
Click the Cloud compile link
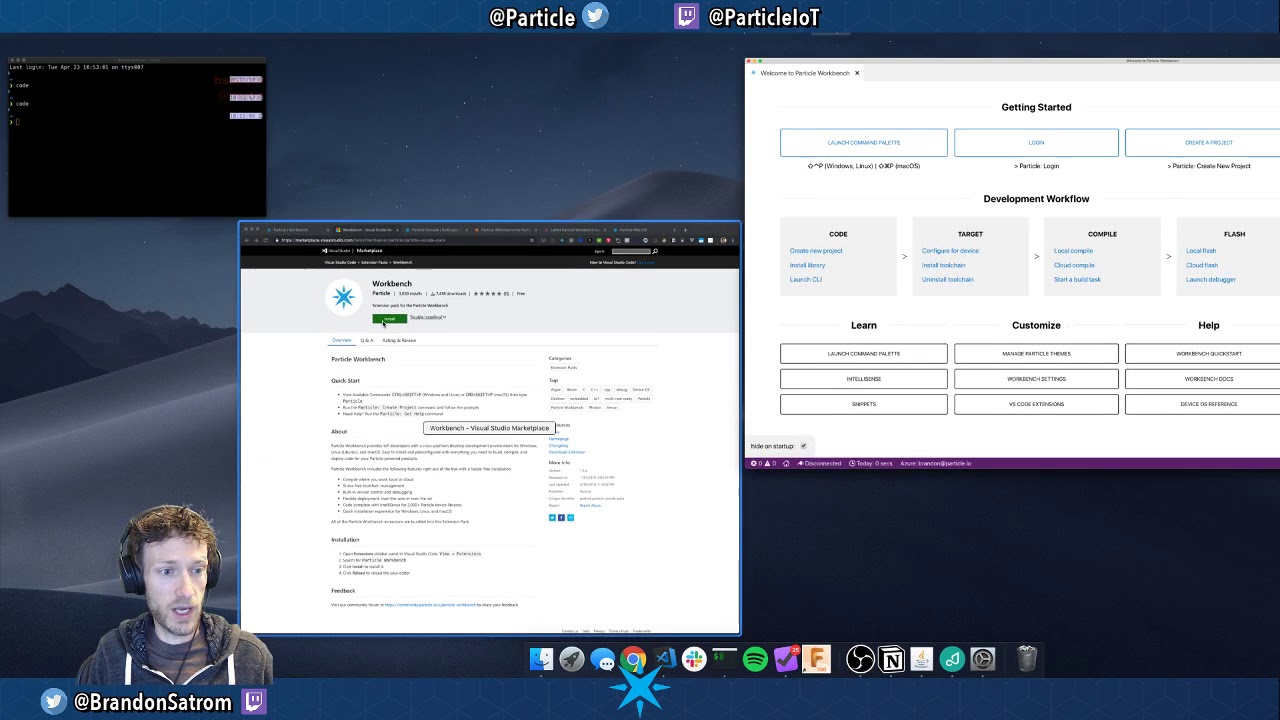tap(1074, 265)
